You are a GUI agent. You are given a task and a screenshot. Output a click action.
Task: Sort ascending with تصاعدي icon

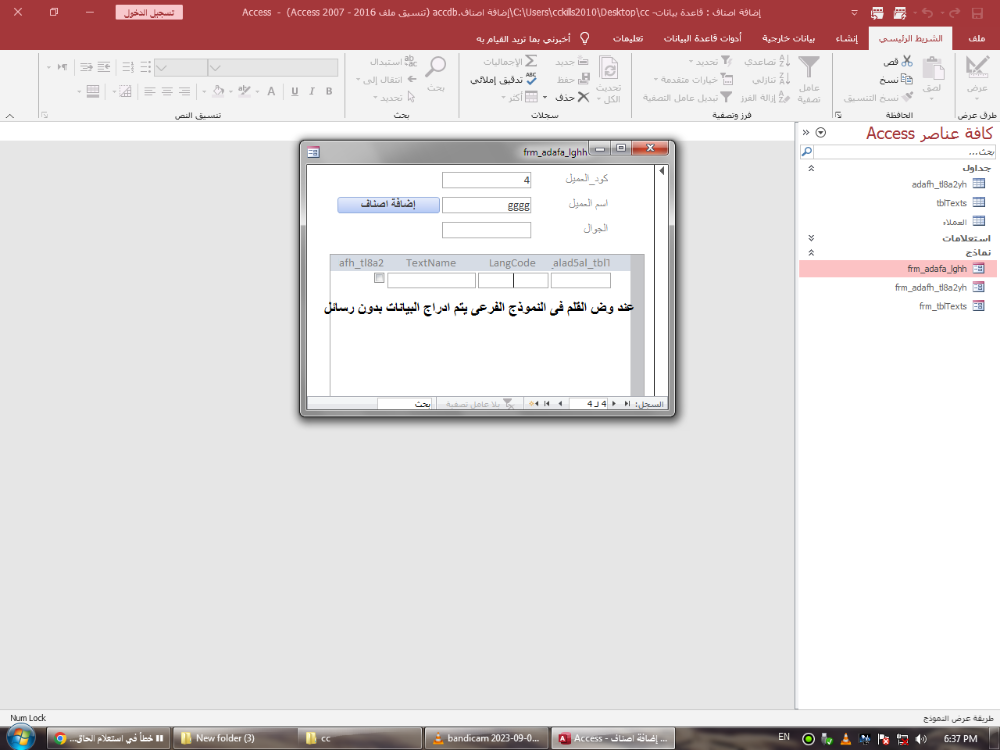(x=784, y=61)
